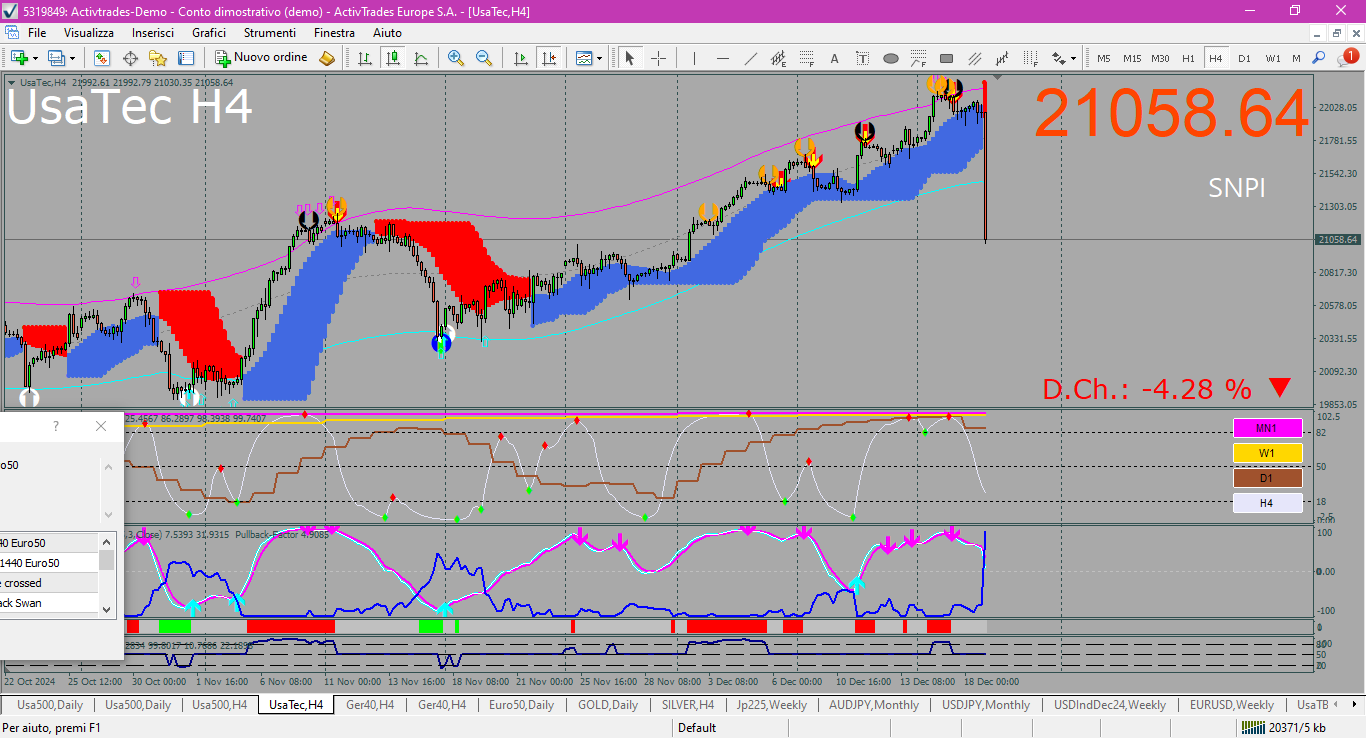Expand the new chart dropdown arrow
Viewport: 1366px width, 738px height.
(36, 58)
